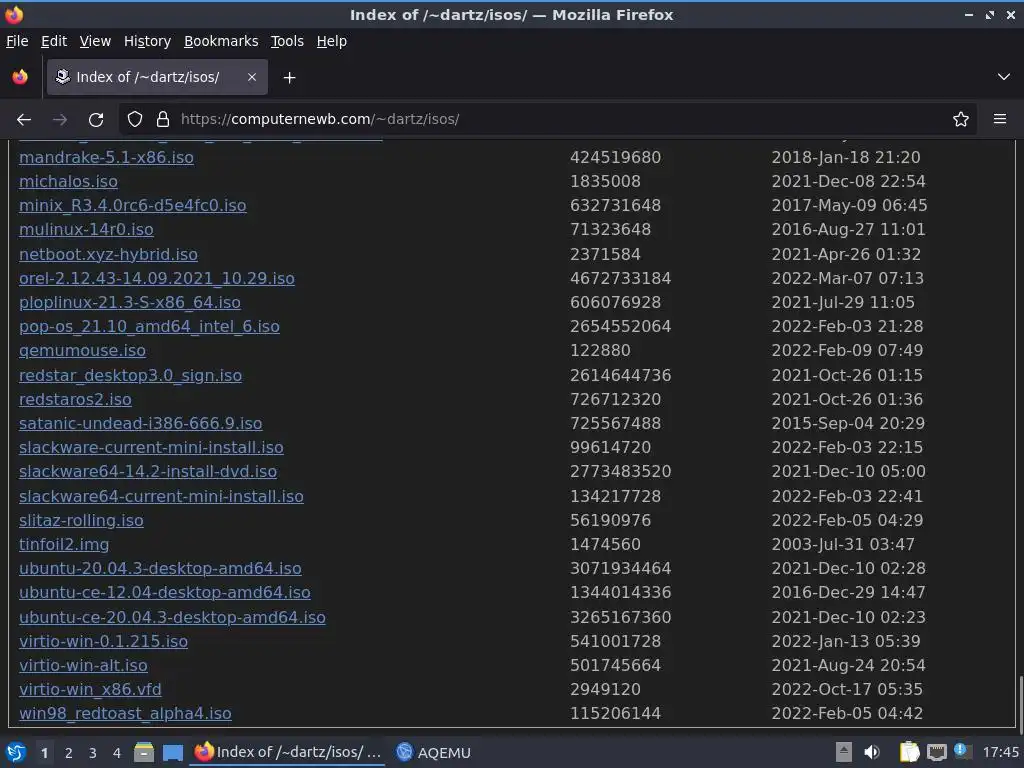The height and width of the screenshot is (768, 1024).
Task: Expand the list all tabs chevron
Action: pyautogui.click(x=1004, y=77)
